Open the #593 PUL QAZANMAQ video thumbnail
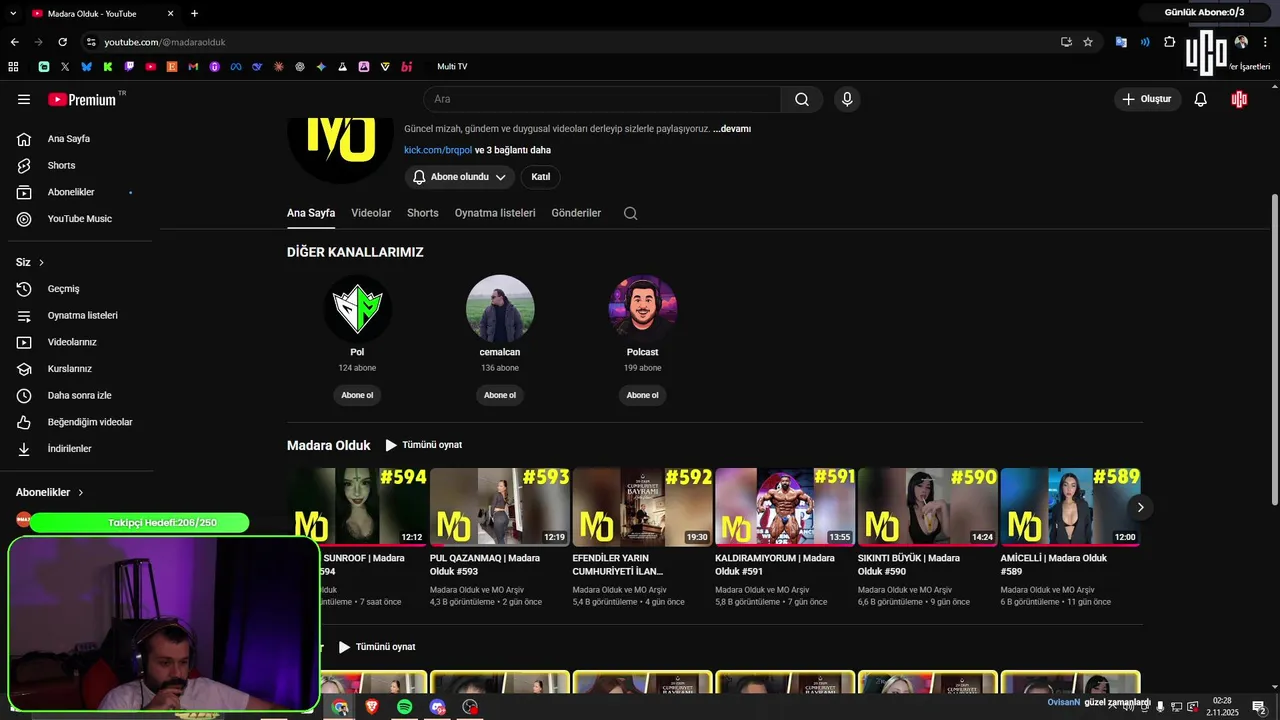Image resolution: width=1280 pixels, height=720 pixels. click(x=500, y=507)
